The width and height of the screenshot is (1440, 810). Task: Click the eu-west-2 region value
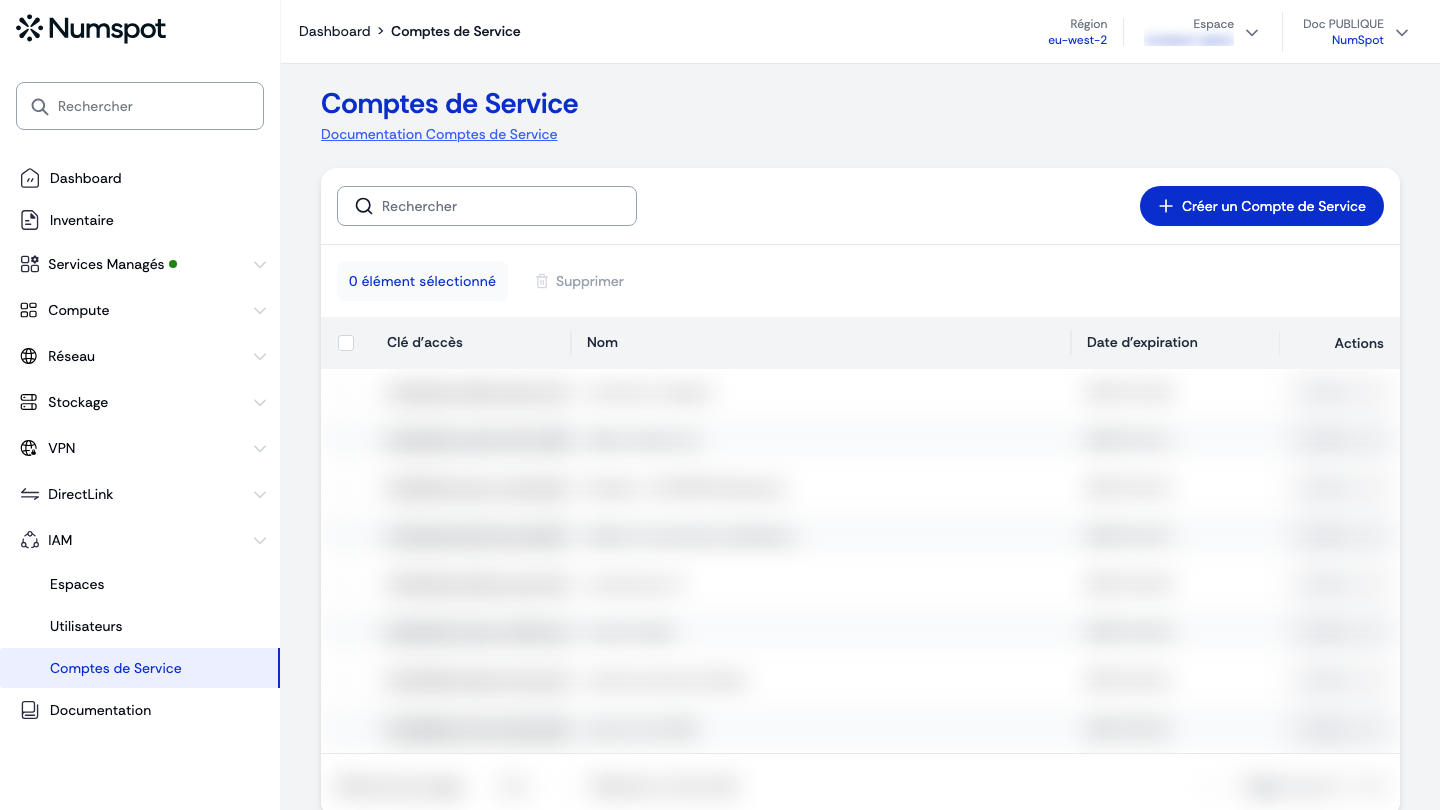tap(1077, 40)
